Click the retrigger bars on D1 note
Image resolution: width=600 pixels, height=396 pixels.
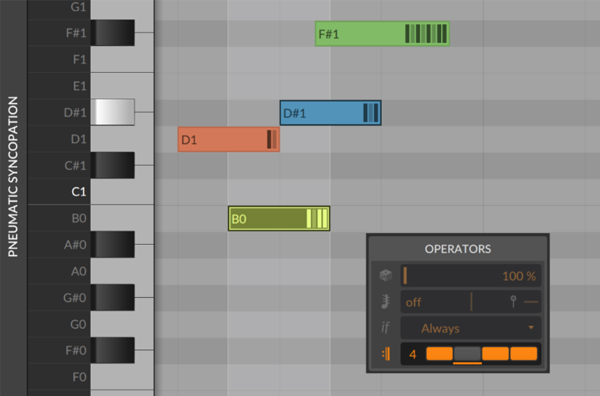[x=272, y=139]
